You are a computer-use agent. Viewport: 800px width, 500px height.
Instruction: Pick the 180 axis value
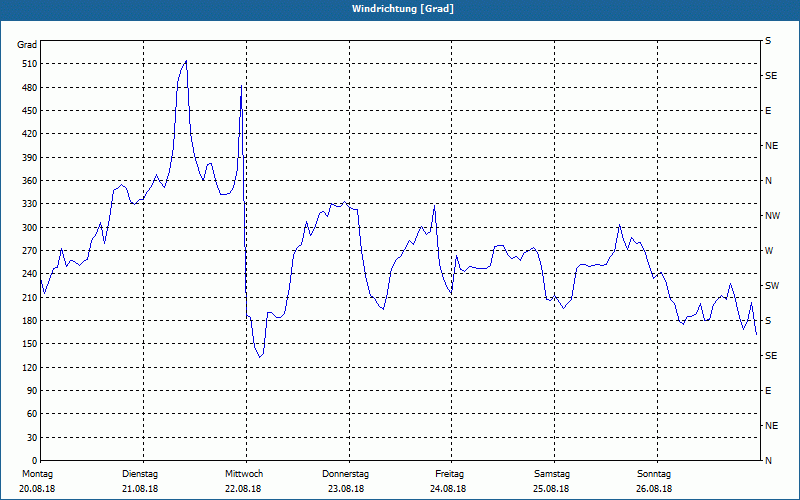coord(30,321)
